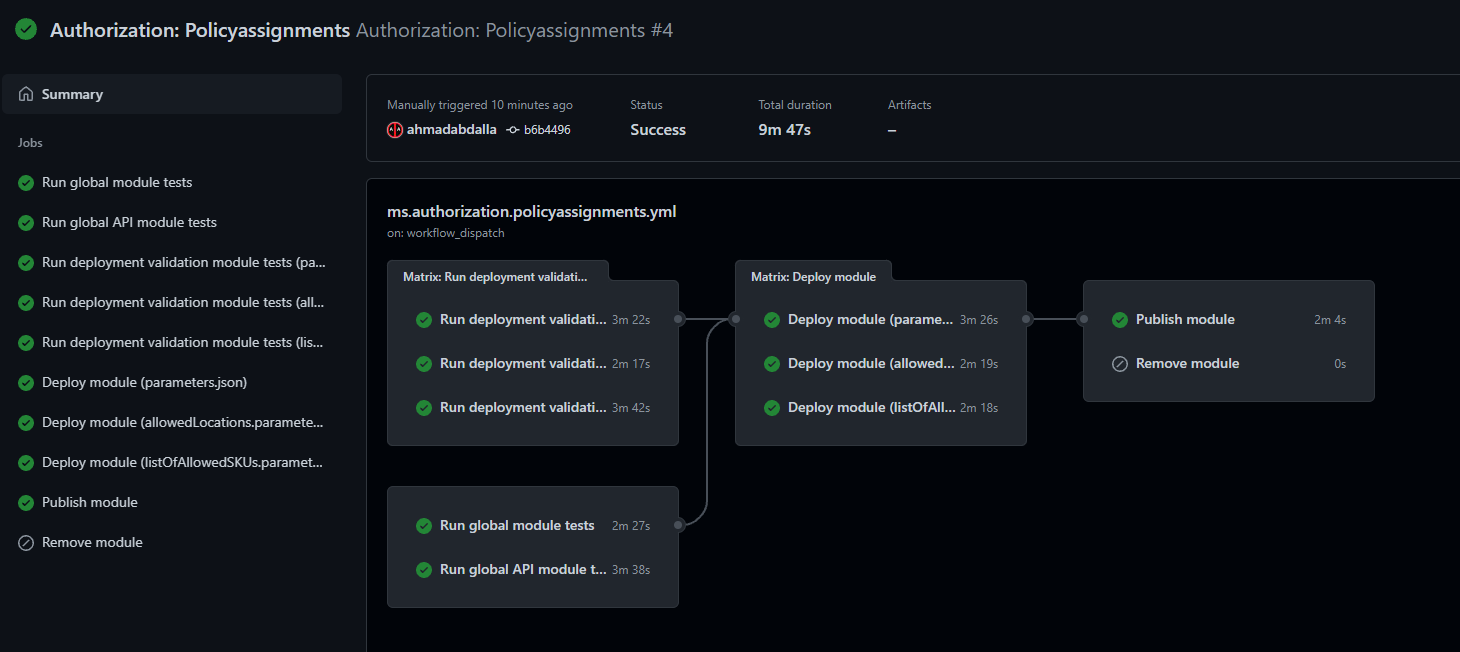Viewport: 1460px width, 652px height.
Task: Open the Summary tab in the sidebar
Action: (x=72, y=94)
